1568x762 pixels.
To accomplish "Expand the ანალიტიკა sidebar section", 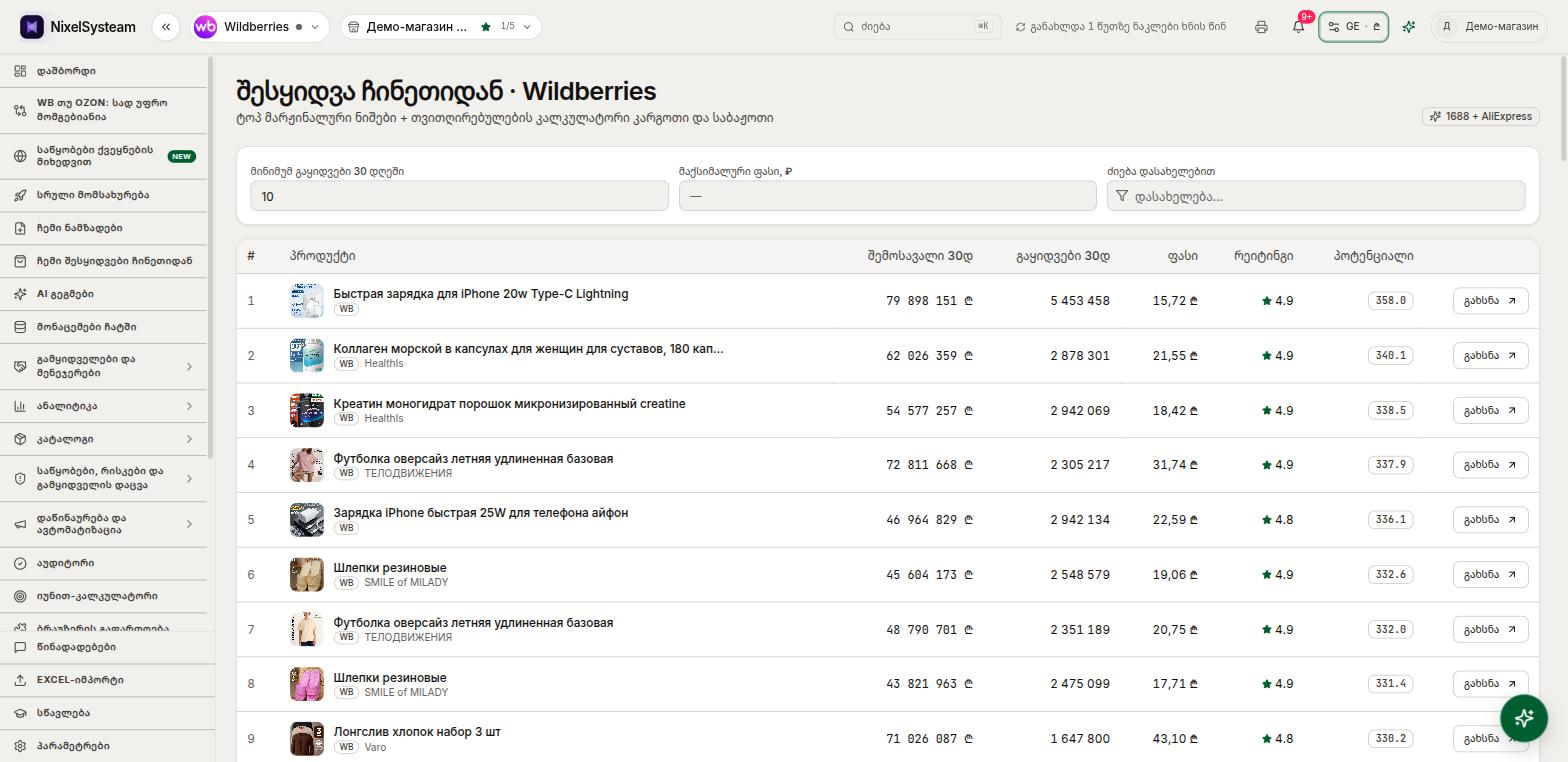I will [104, 406].
